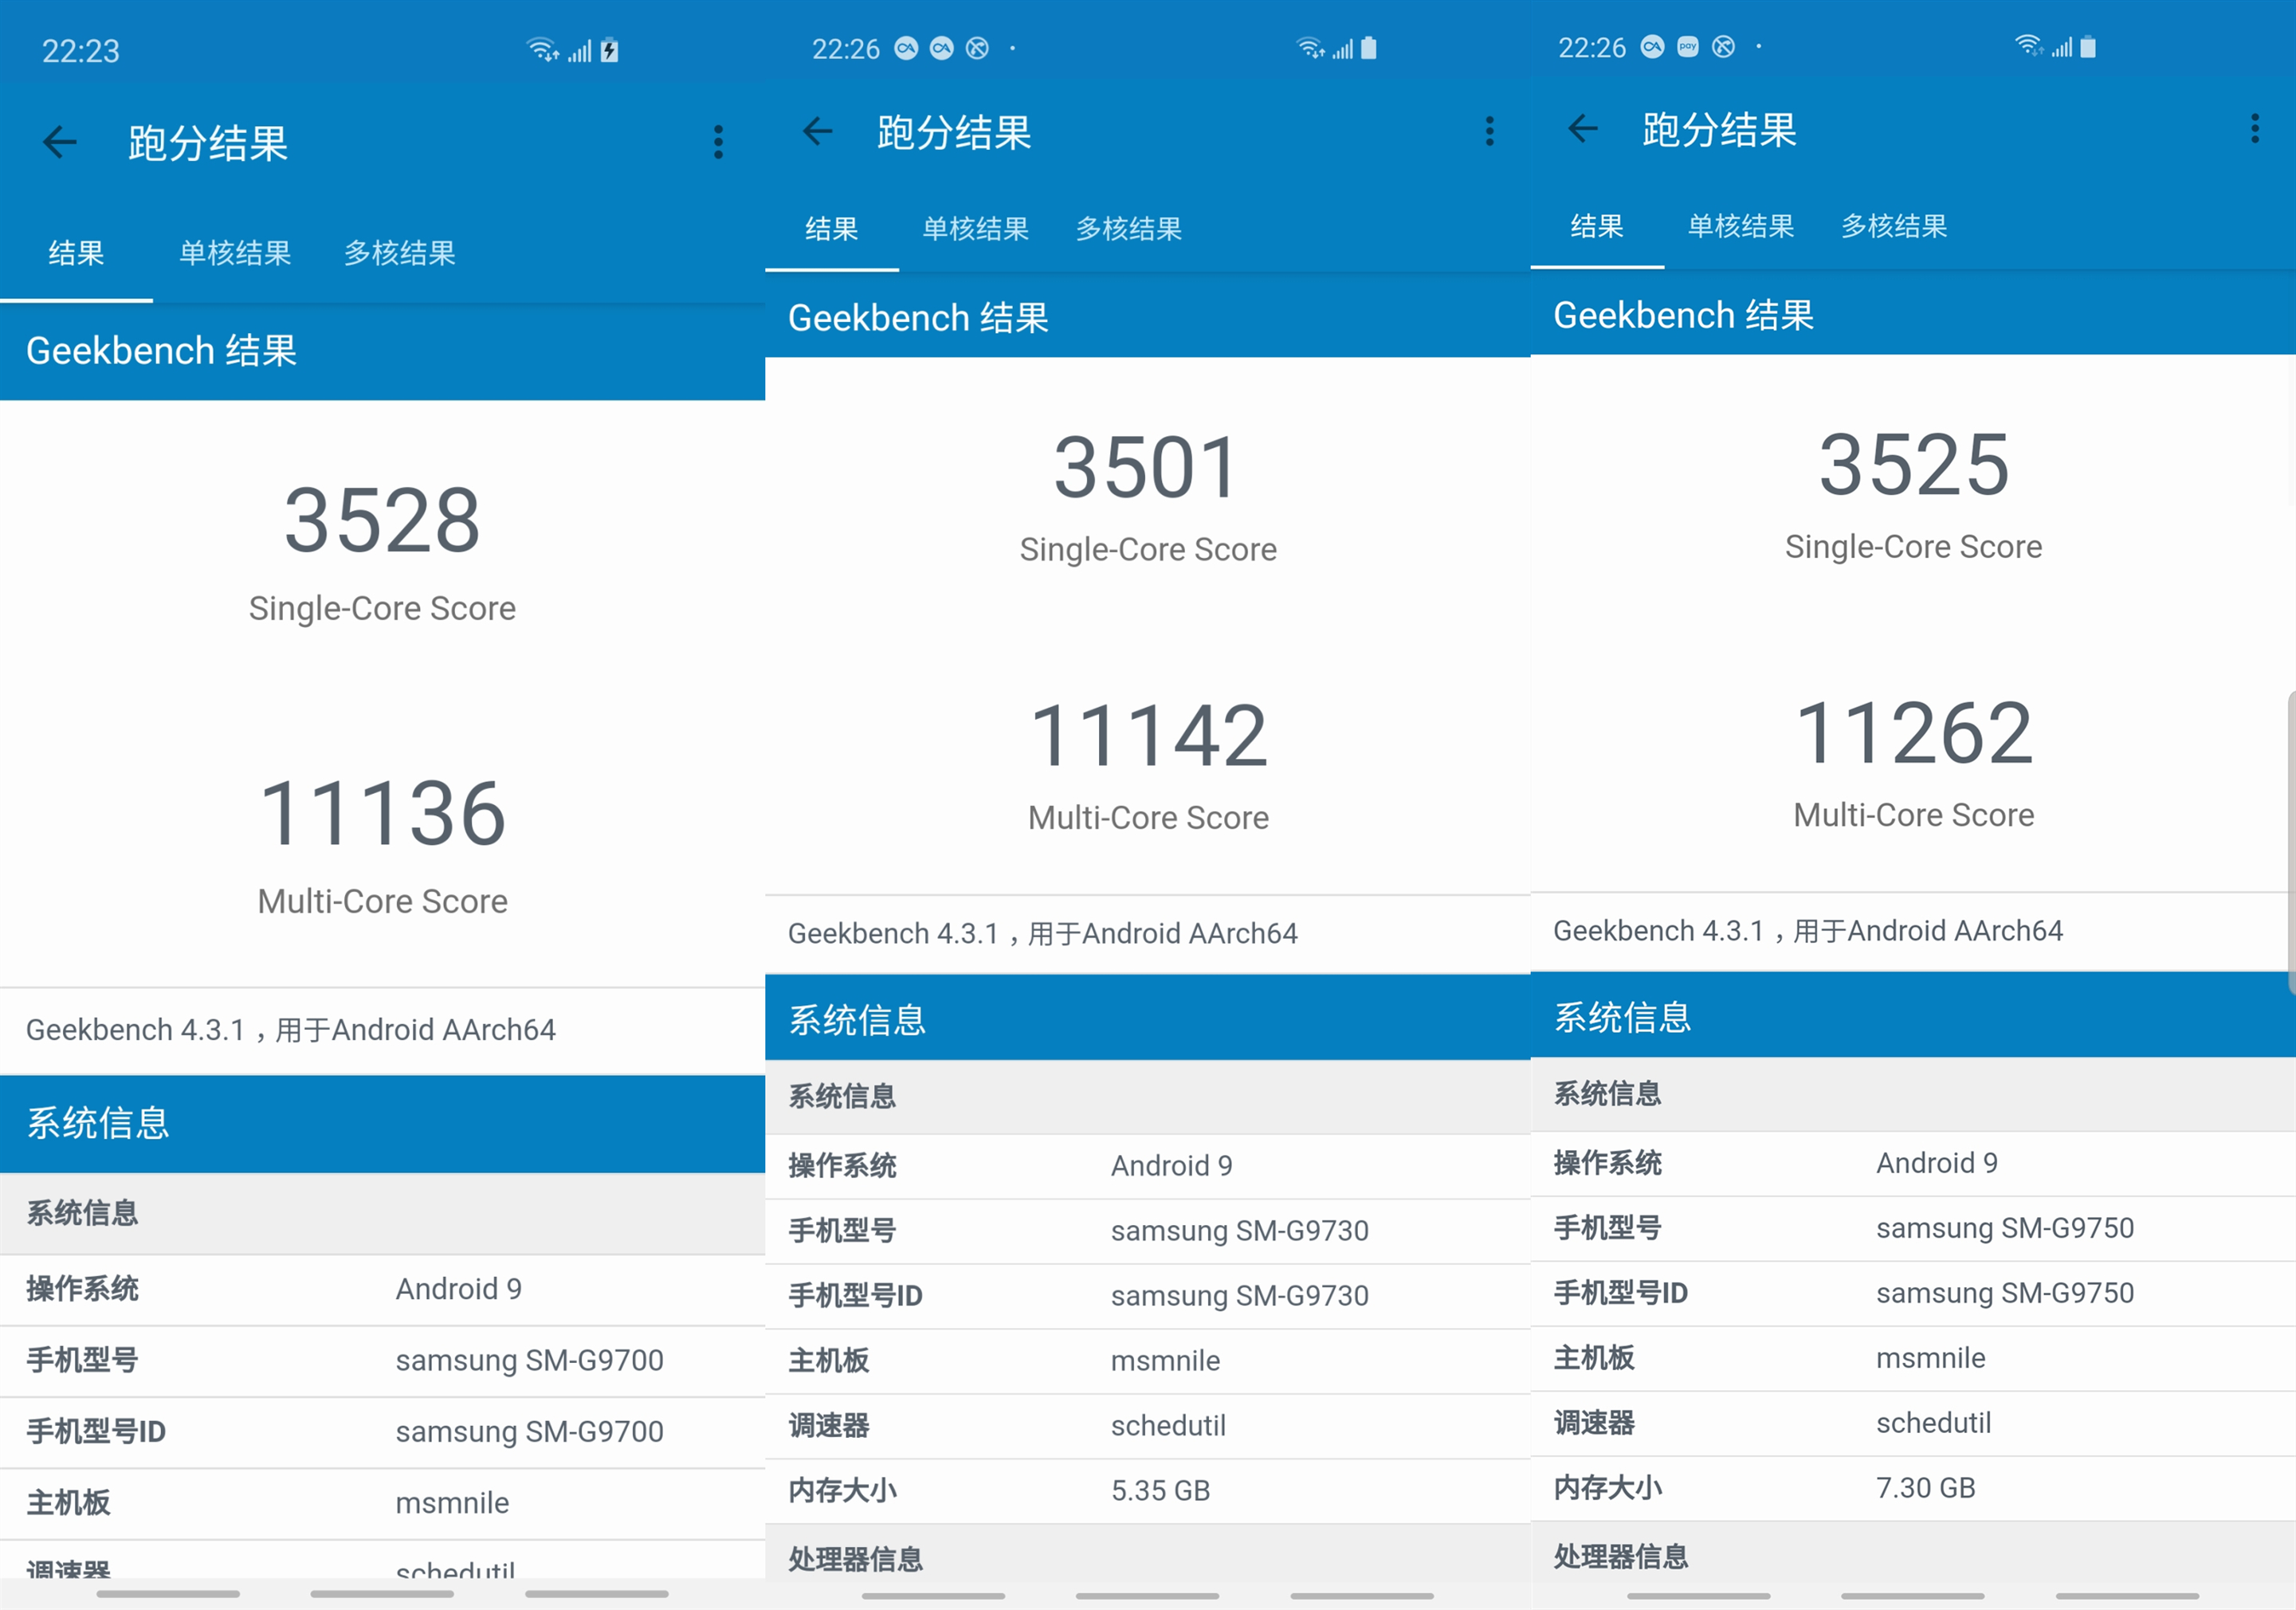The height and width of the screenshot is (1610, 2296).
Task: Open overflow menu on SM-G9730 screen
Action: pyautogui.click(x=1490, y=131)
